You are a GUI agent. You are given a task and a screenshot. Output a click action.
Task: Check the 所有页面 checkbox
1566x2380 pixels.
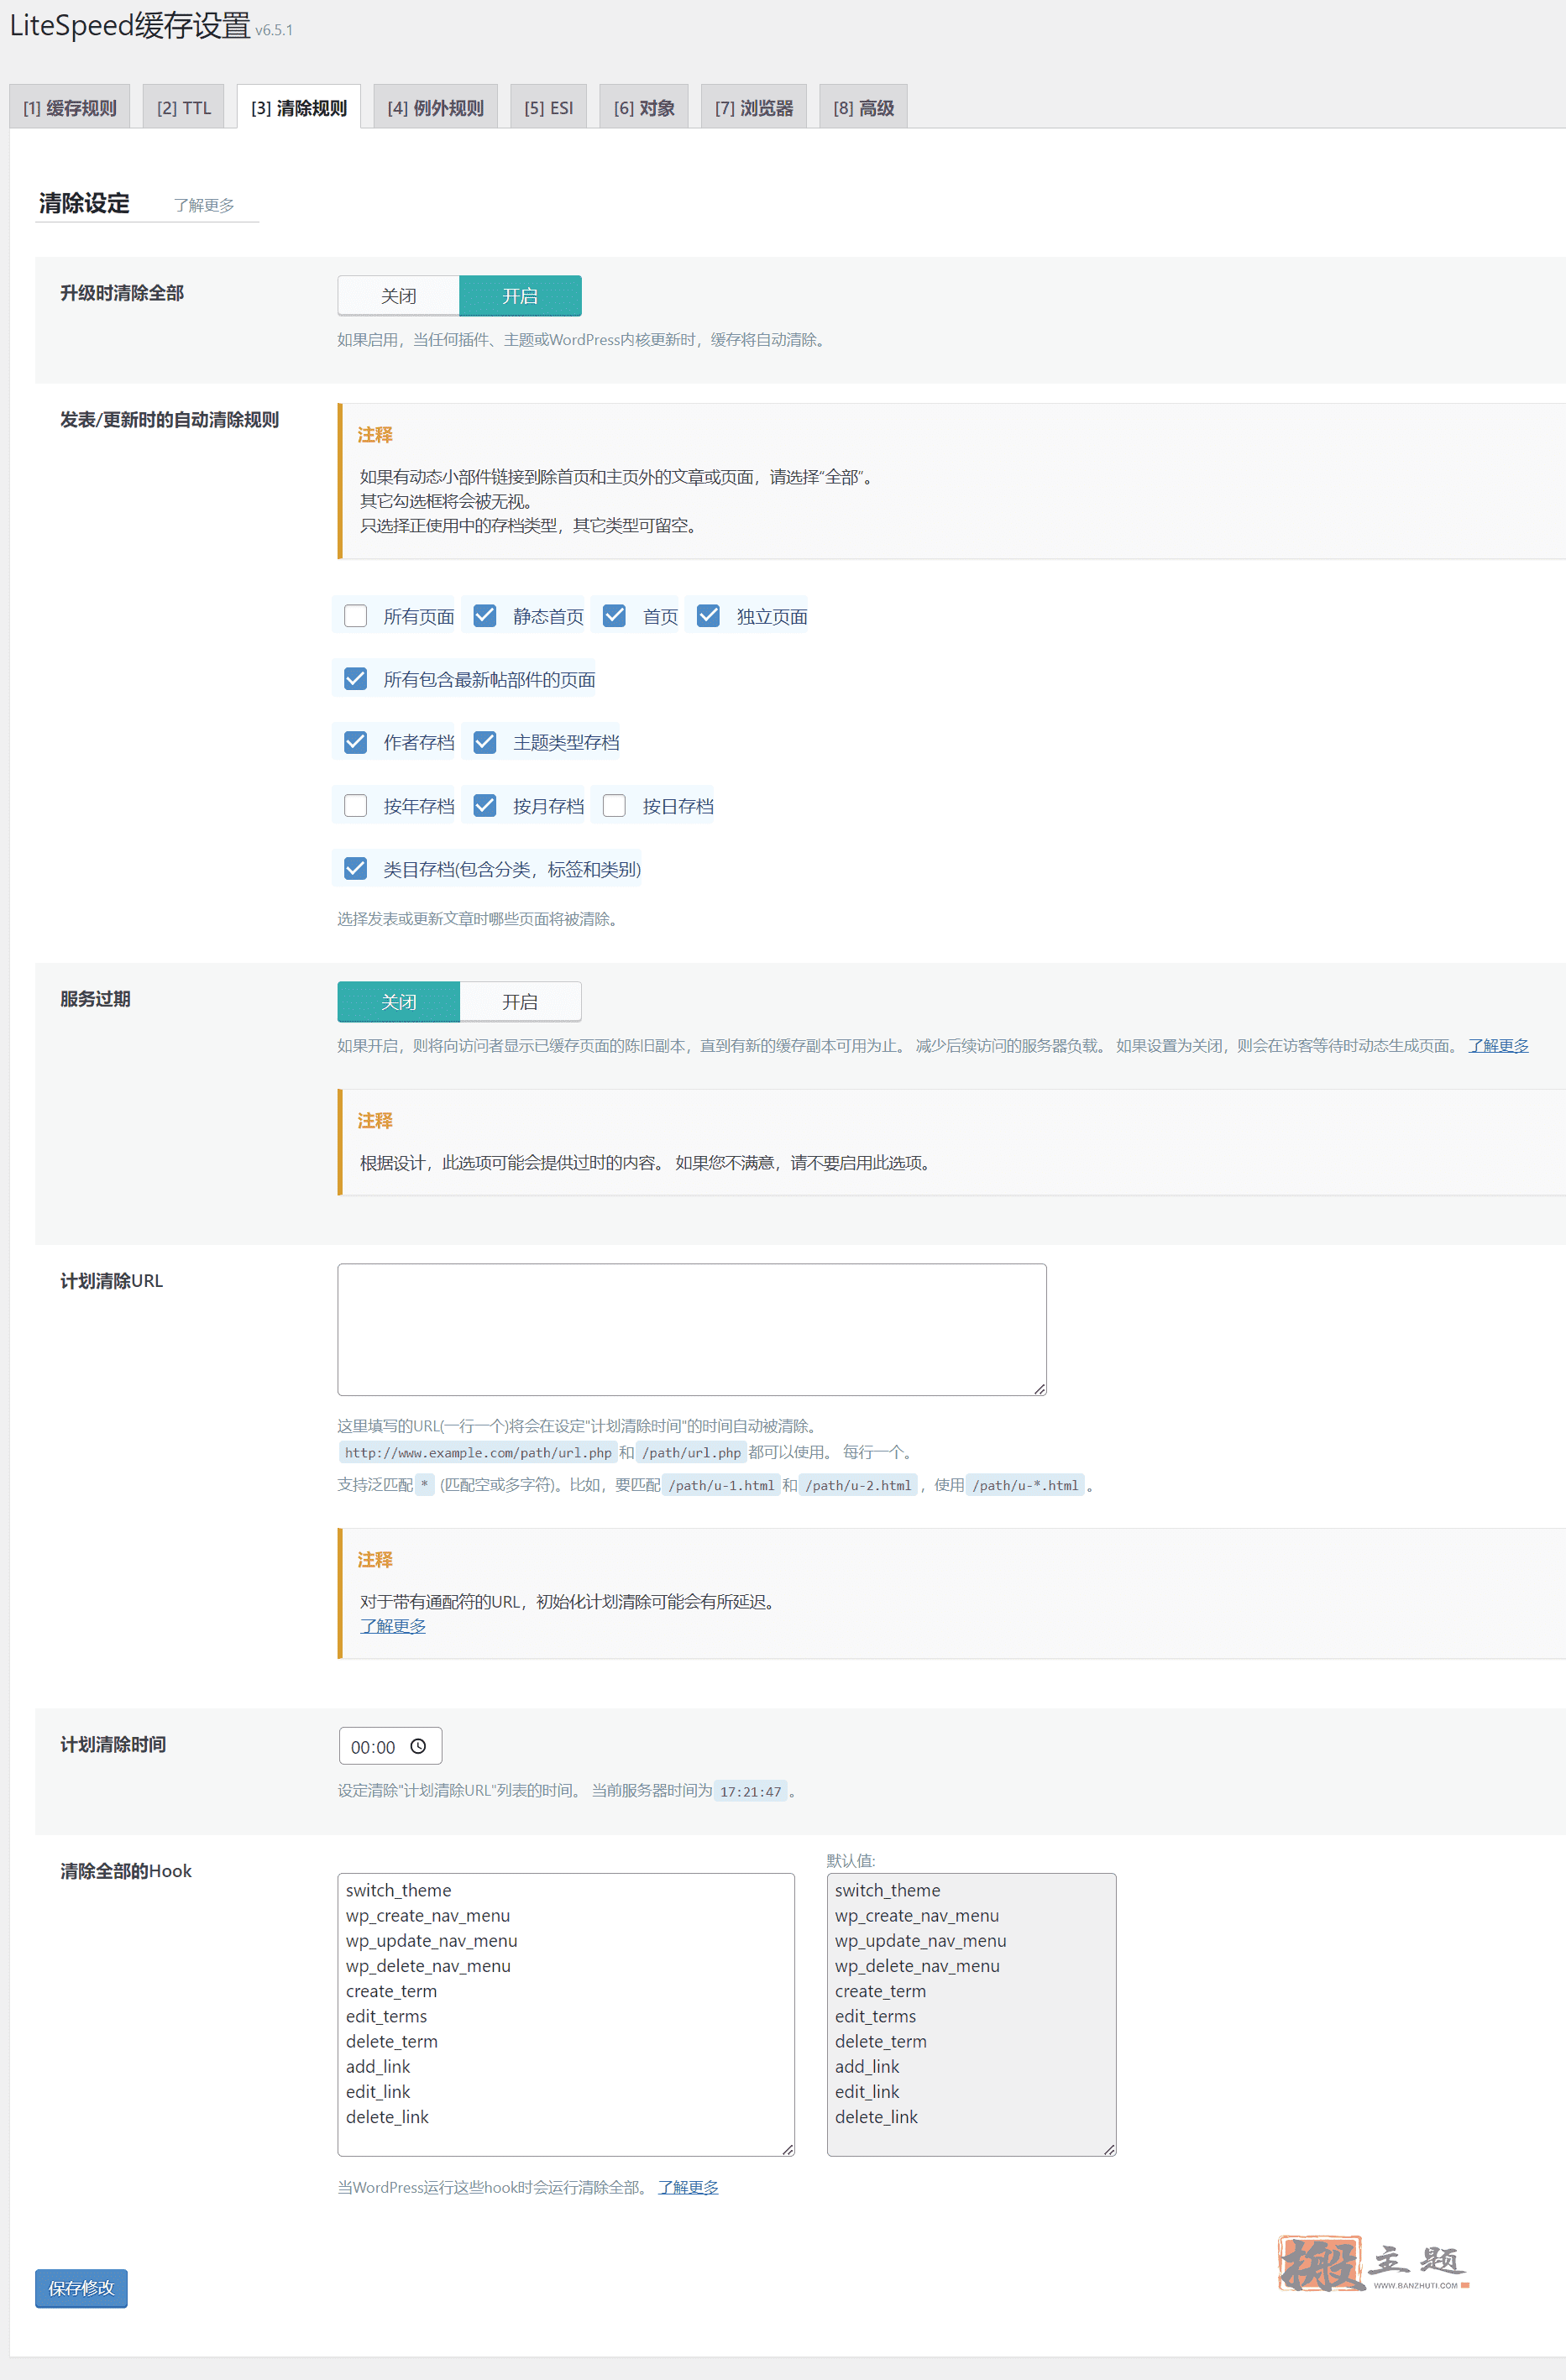click(355, 616)
